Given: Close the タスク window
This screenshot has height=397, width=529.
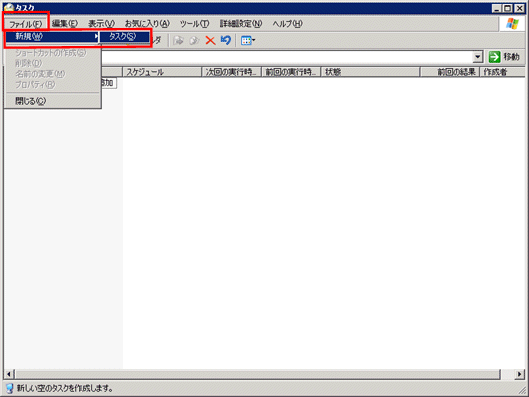Looking at the screenshot, I should [519, 8].
